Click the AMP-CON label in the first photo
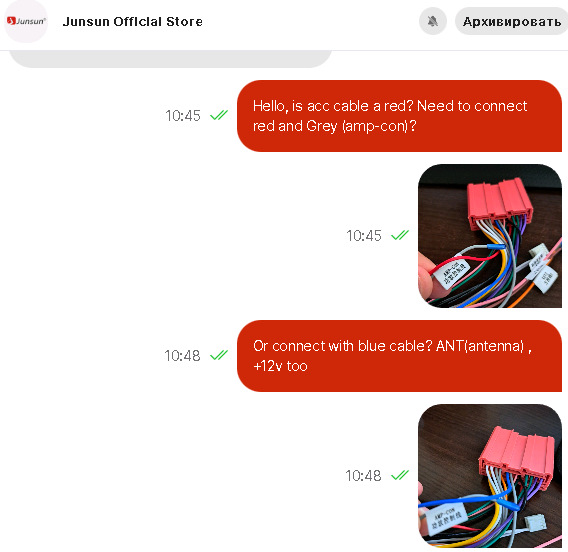Image resolution: width=568 pixels, height=552 pixels. click(x=452, y=273)
